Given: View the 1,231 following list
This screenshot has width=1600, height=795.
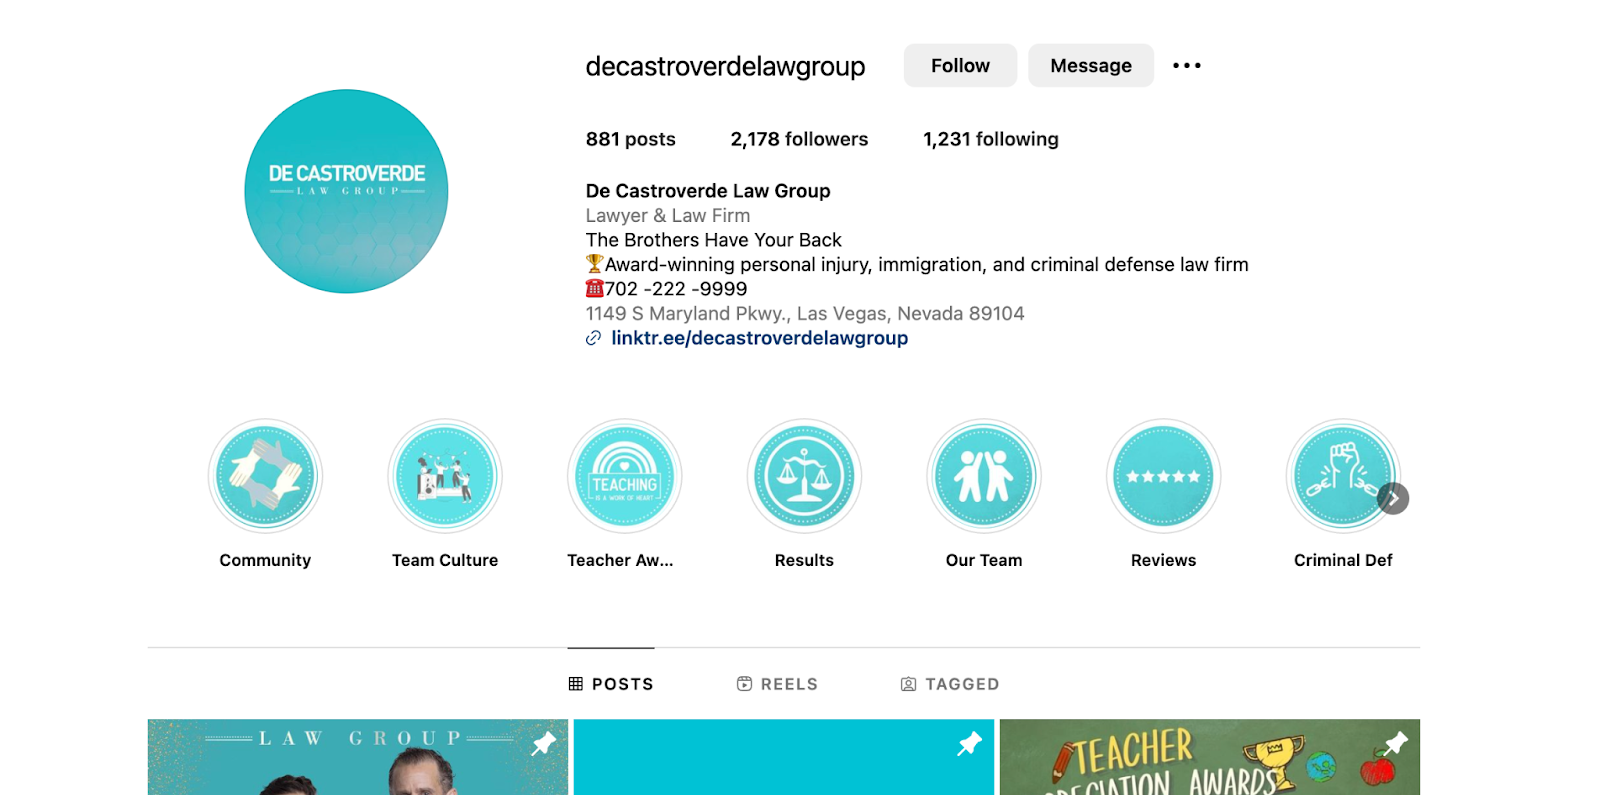Looking at the screenshot, I should point(991,139).
